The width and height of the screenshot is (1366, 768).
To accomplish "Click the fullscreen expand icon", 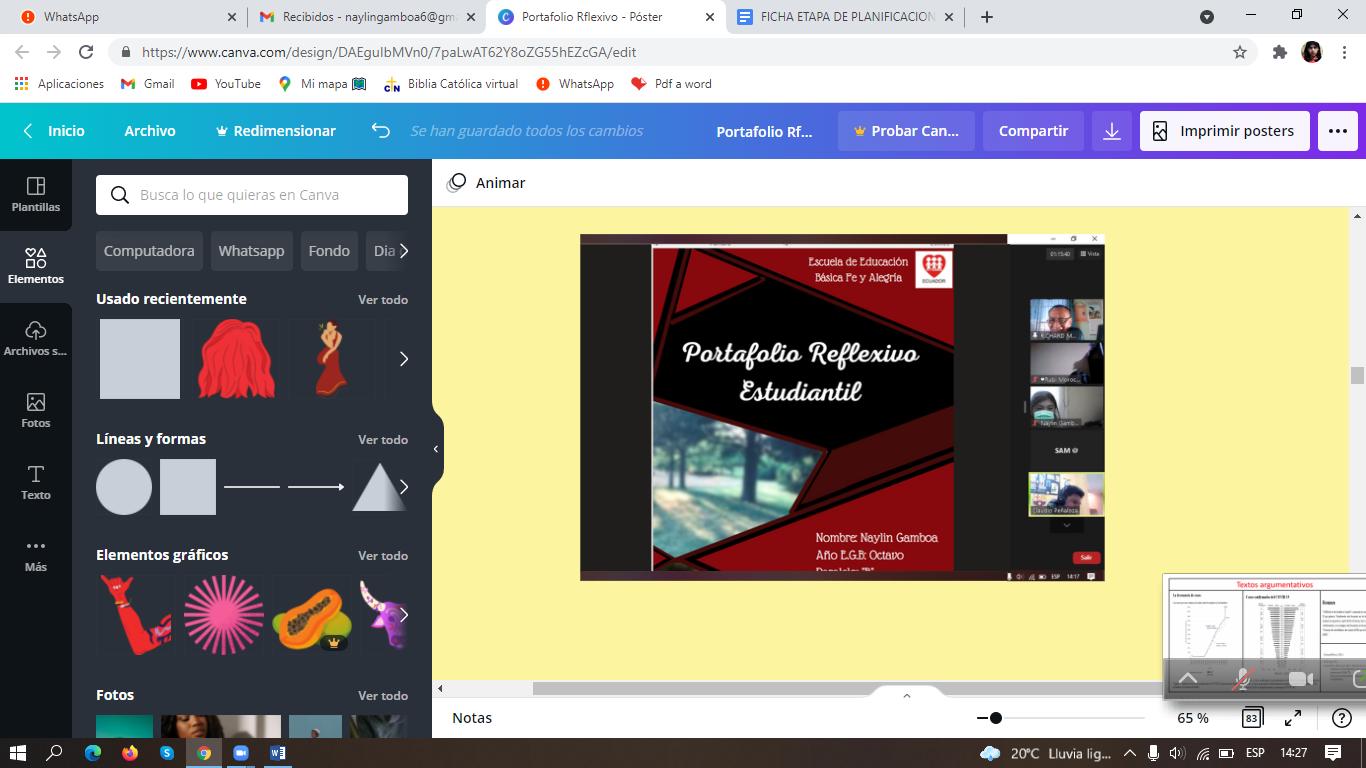I will (x=1293, y=718).
